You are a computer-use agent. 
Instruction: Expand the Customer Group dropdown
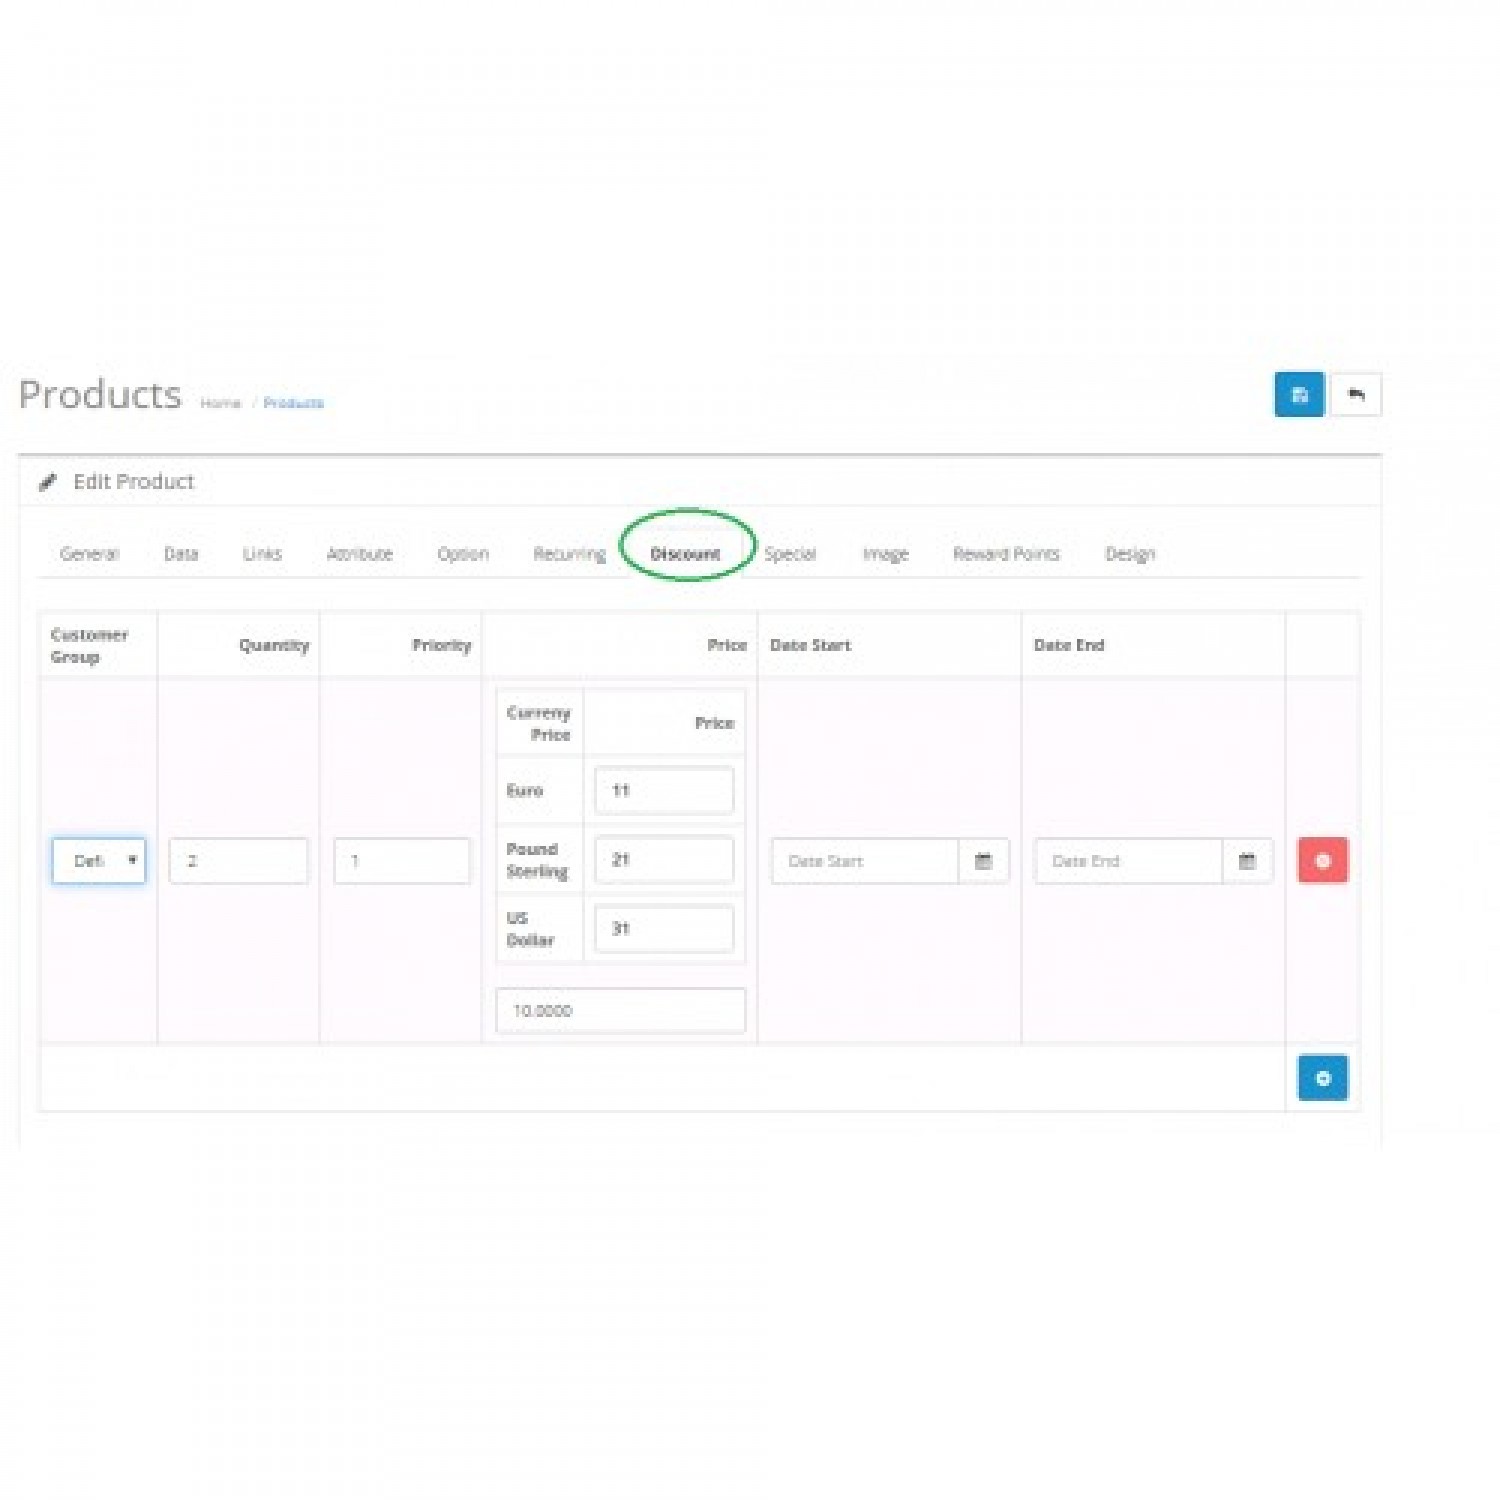(x=99, y=861)
